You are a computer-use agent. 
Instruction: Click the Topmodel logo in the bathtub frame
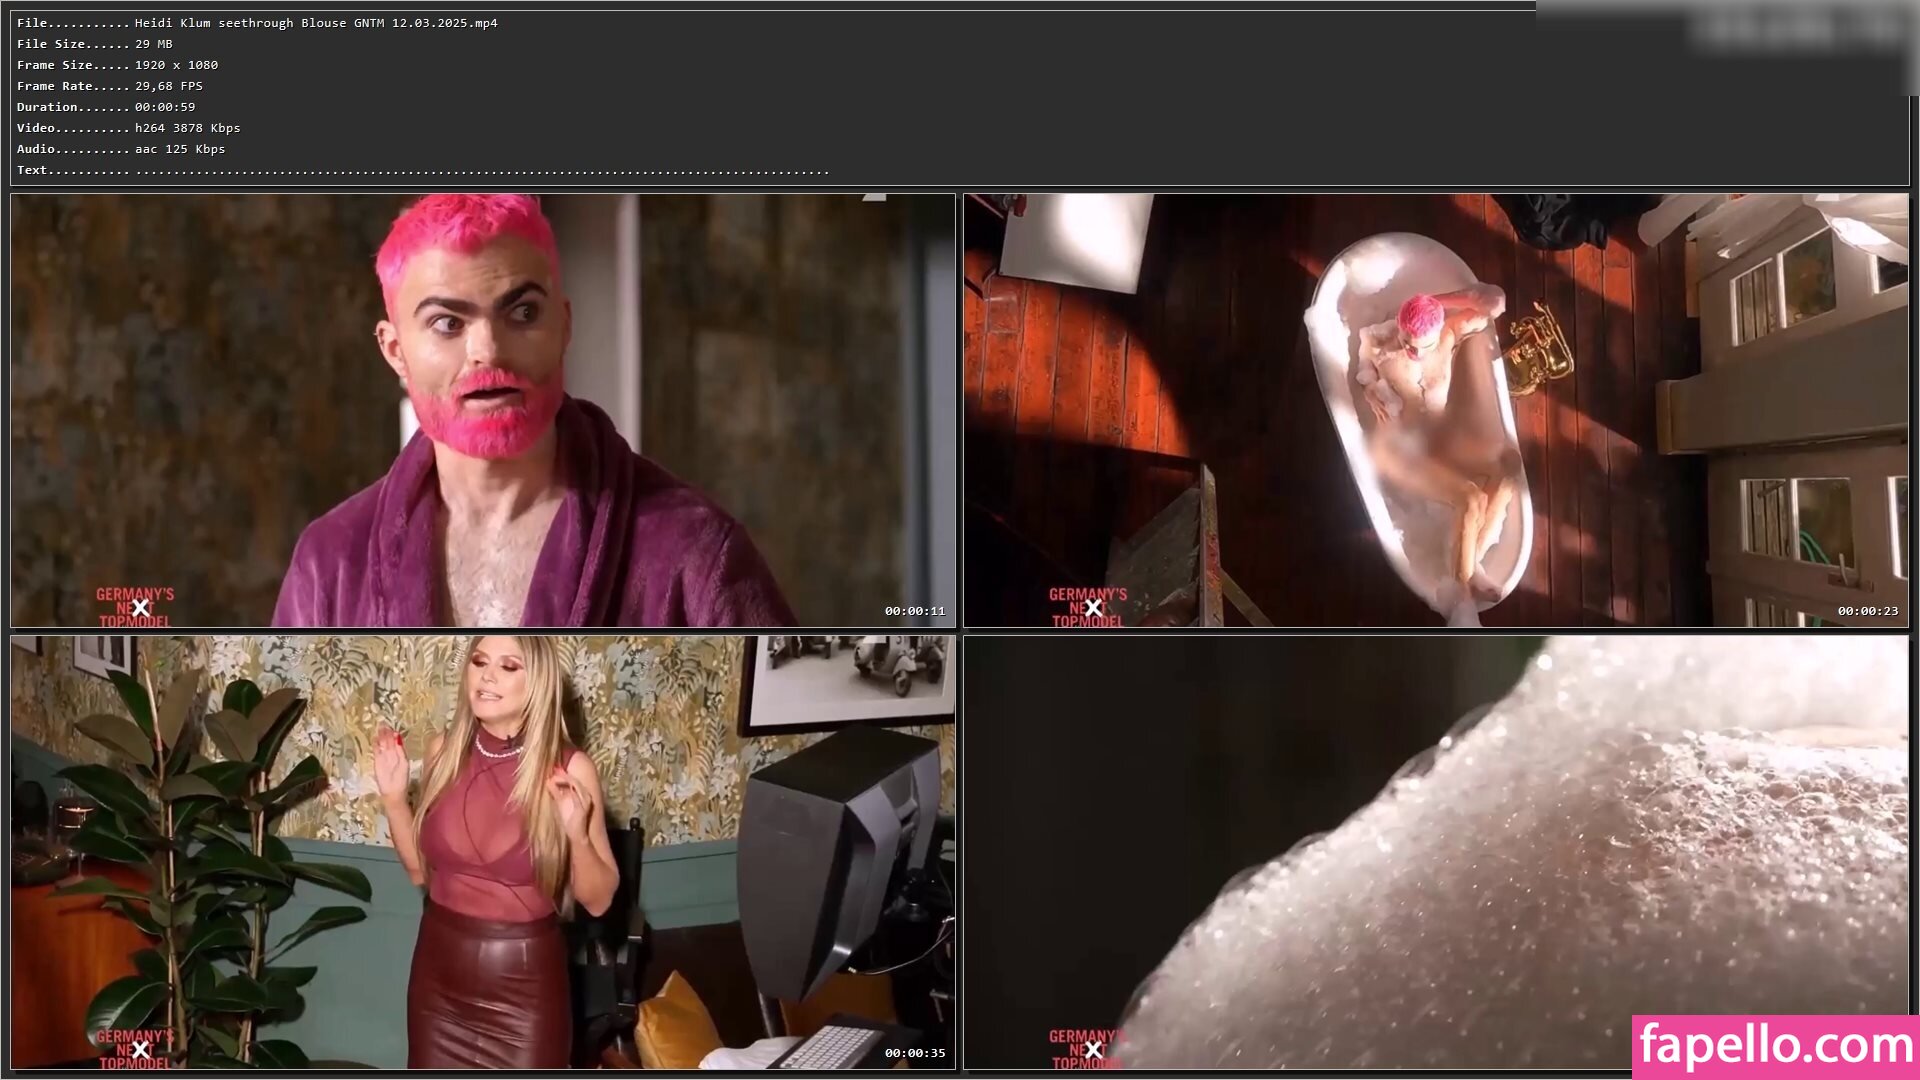[x=1088, y=607]
